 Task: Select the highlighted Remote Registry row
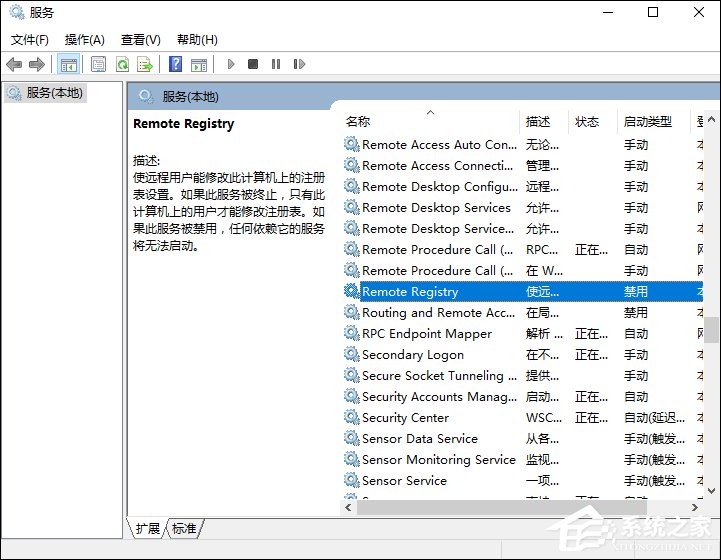tap(522, 291)
